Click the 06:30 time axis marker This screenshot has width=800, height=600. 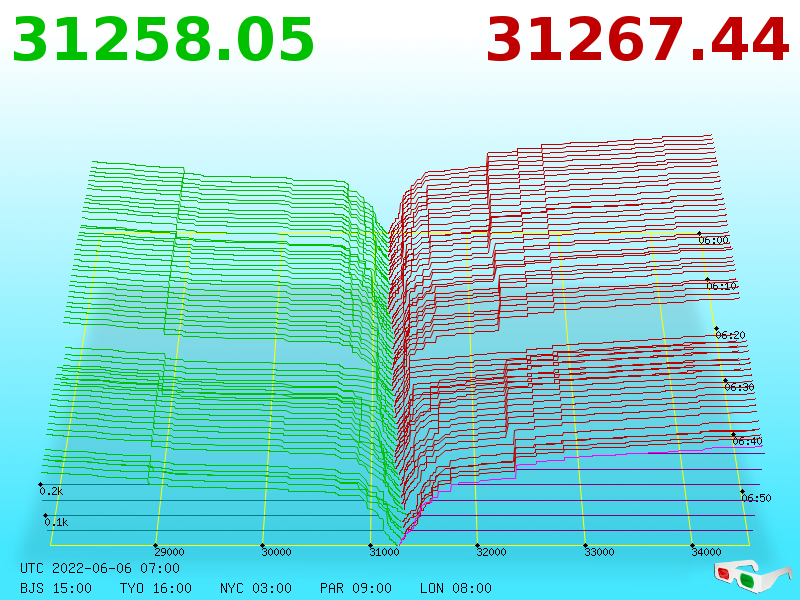(x=739, y=387)
